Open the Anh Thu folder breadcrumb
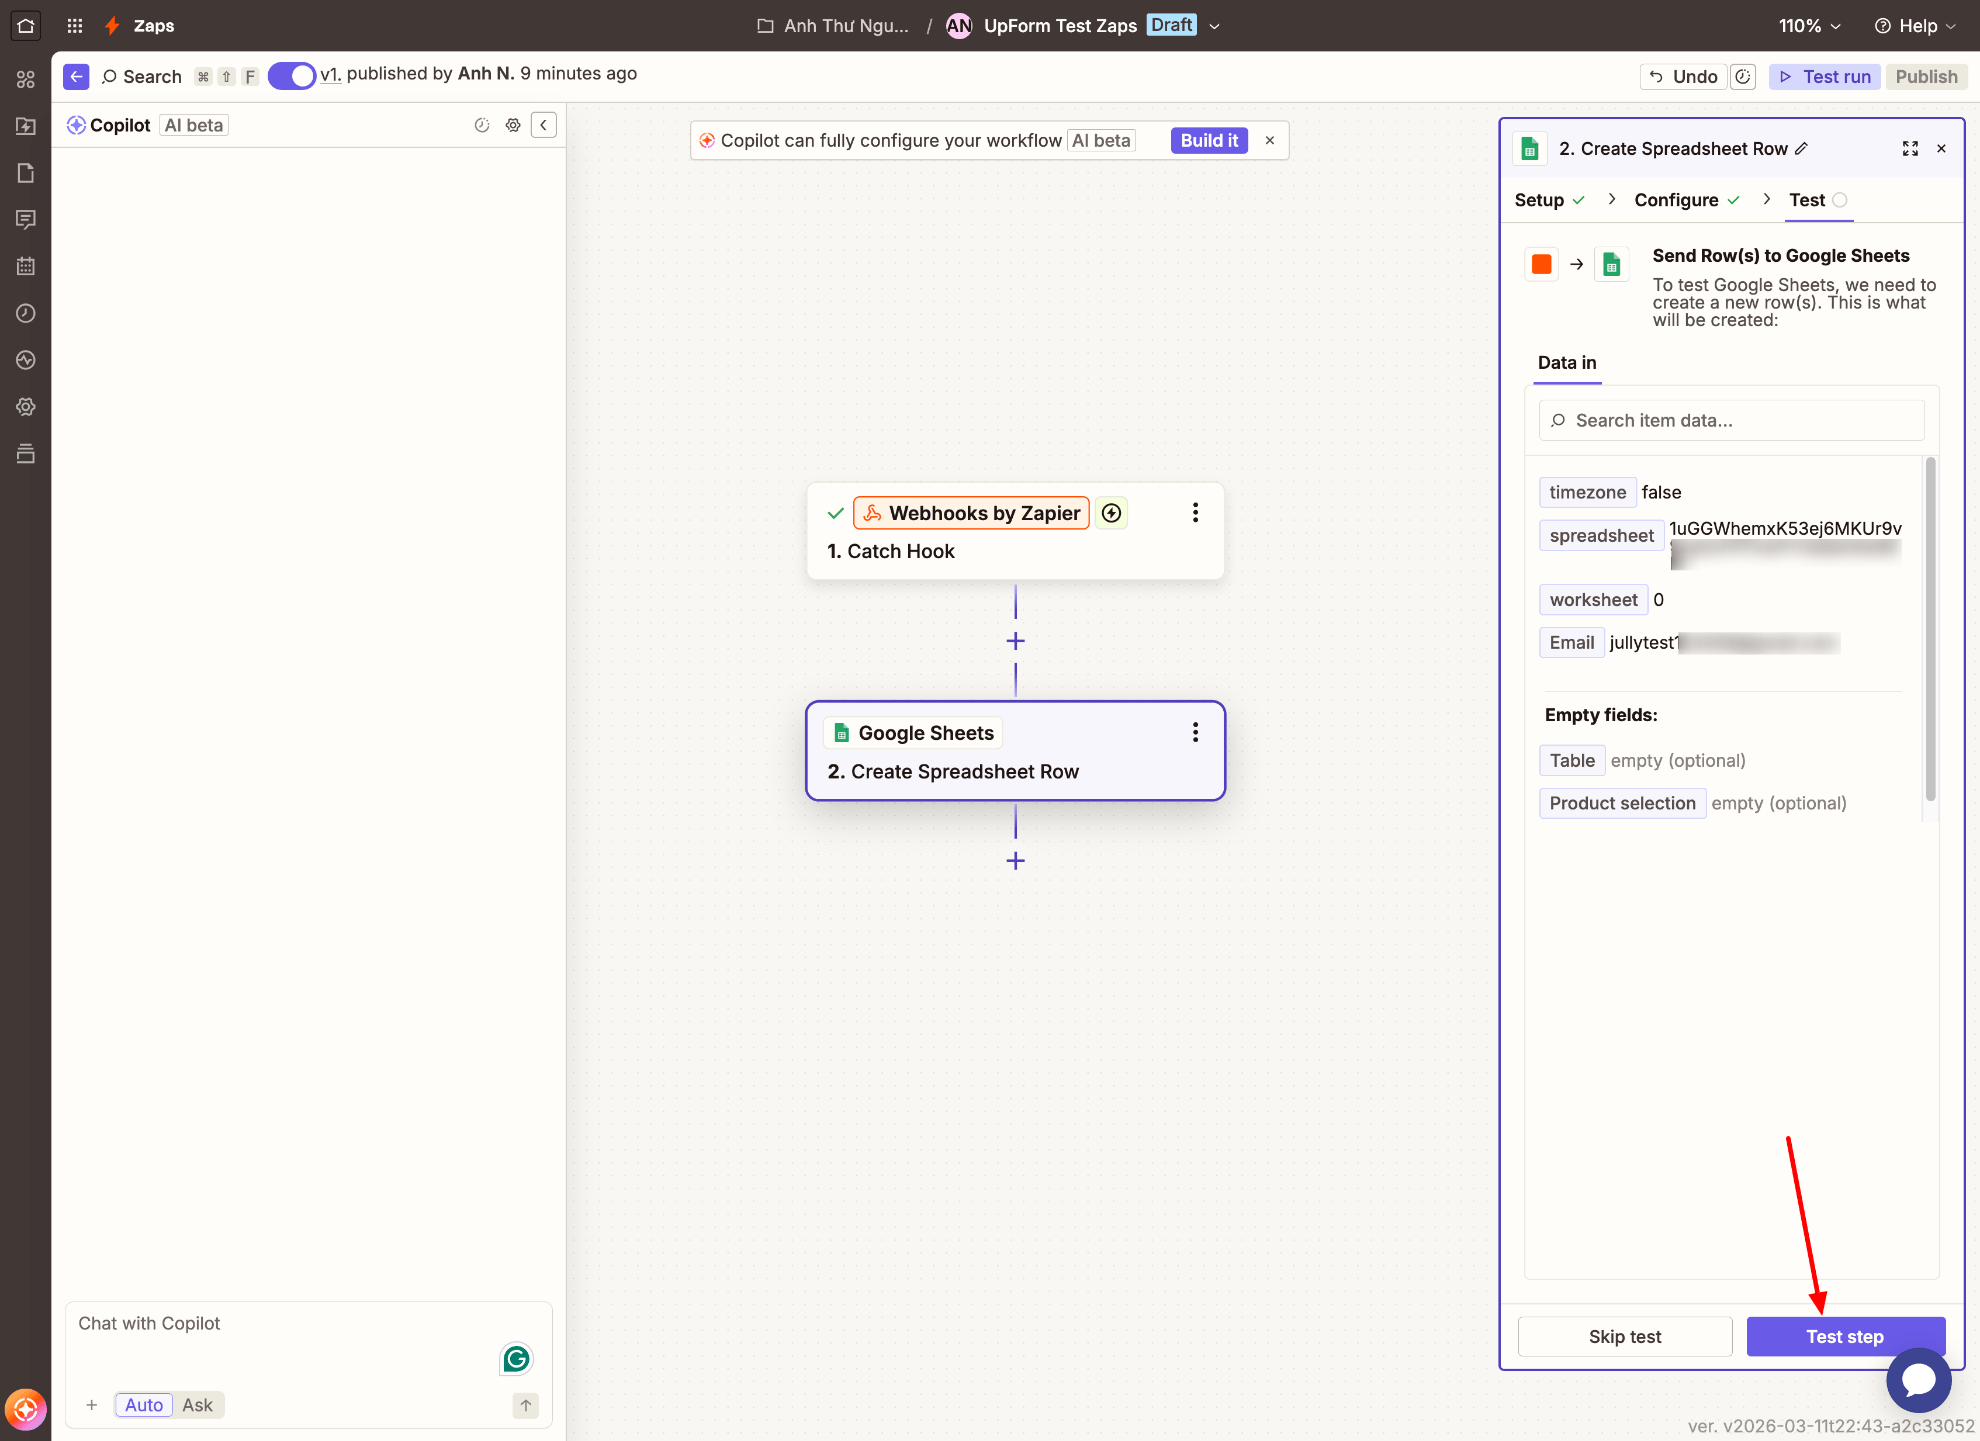Image resolution: width=1980 pixels, height=1441 pixels. pyautogui.click(x=833, y=26)
